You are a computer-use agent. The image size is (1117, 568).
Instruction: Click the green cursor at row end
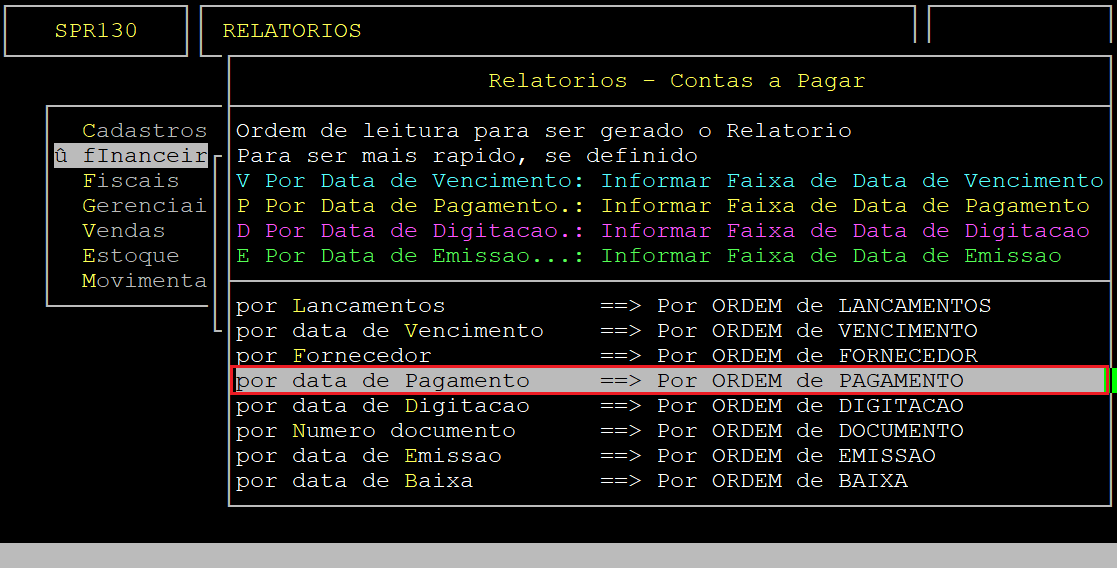coord(1112,381)
